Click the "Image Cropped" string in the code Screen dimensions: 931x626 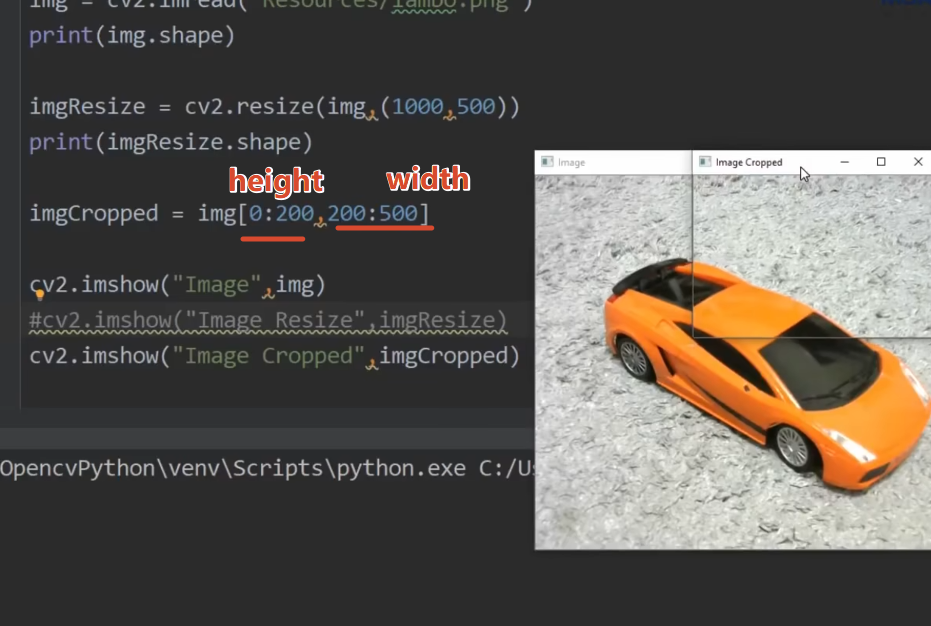[268, 356]
